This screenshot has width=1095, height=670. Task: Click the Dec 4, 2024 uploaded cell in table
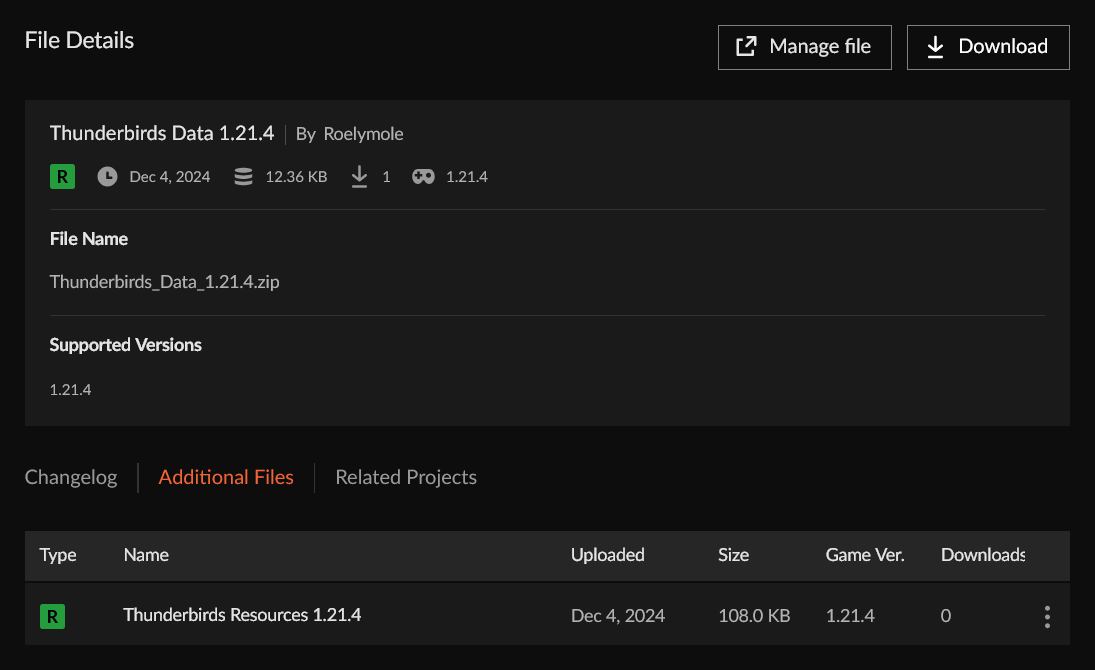coord(617,616)
